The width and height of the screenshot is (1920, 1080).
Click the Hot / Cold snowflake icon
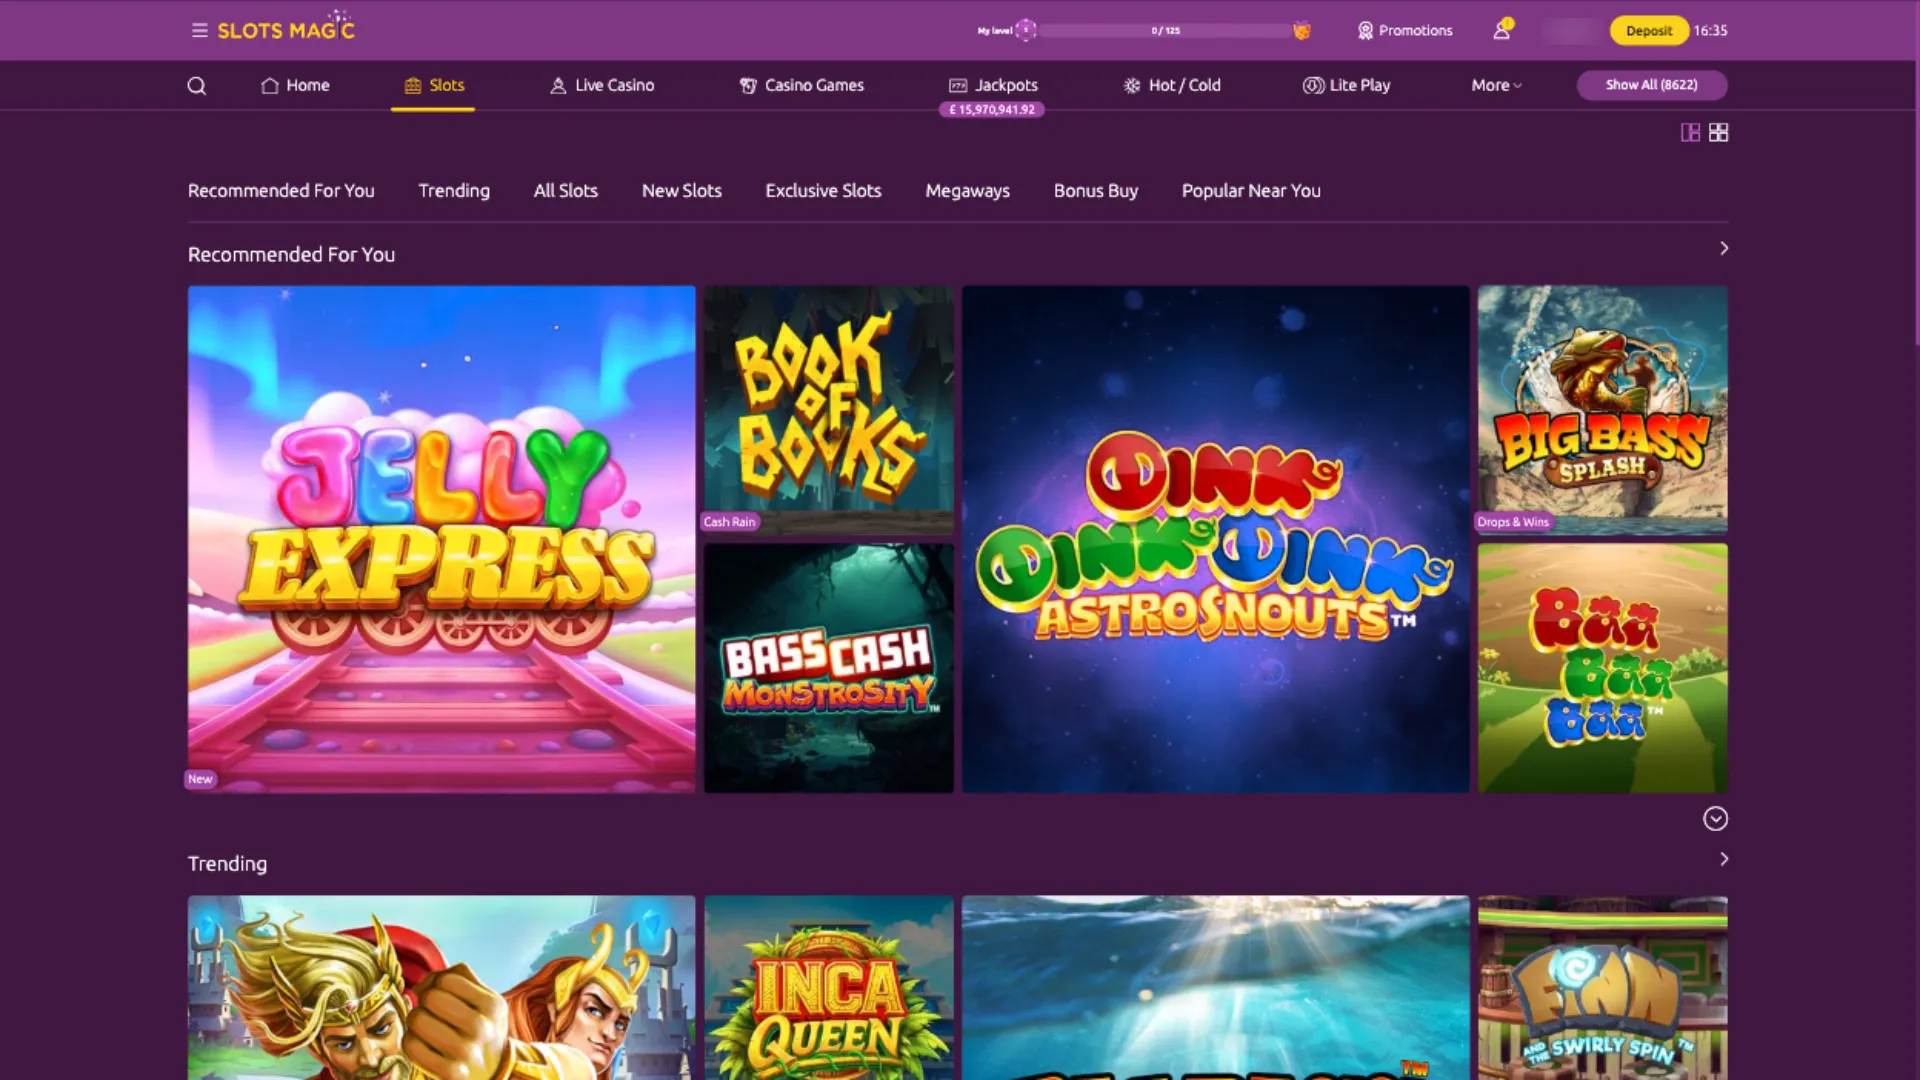[x=1132, y=85]
